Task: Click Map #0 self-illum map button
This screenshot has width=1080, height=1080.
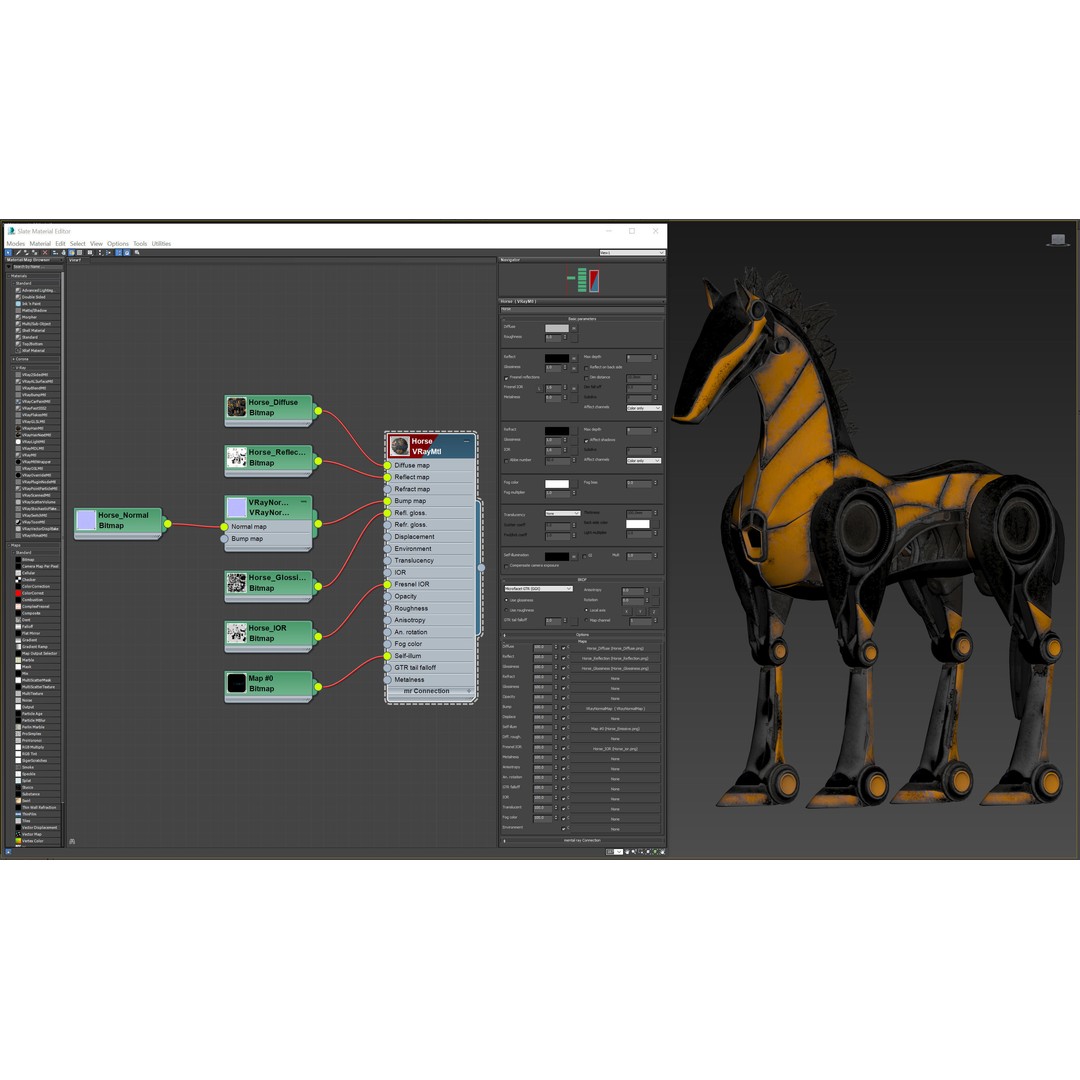Action: pyautogui.click(x=615, y=729)
